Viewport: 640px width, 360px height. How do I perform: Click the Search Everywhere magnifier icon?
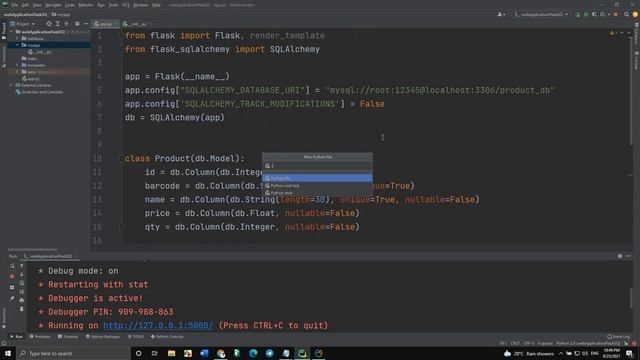click(x=626, y=14)
